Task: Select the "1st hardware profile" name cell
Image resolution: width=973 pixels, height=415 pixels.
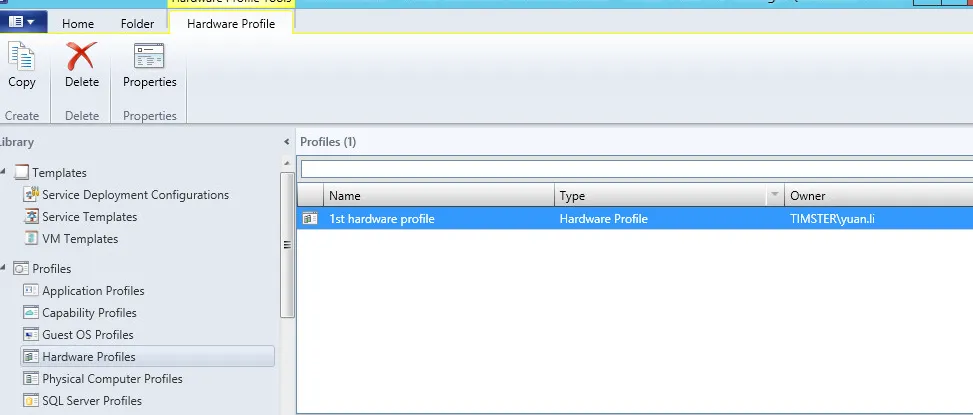Action: coord(382,218)
